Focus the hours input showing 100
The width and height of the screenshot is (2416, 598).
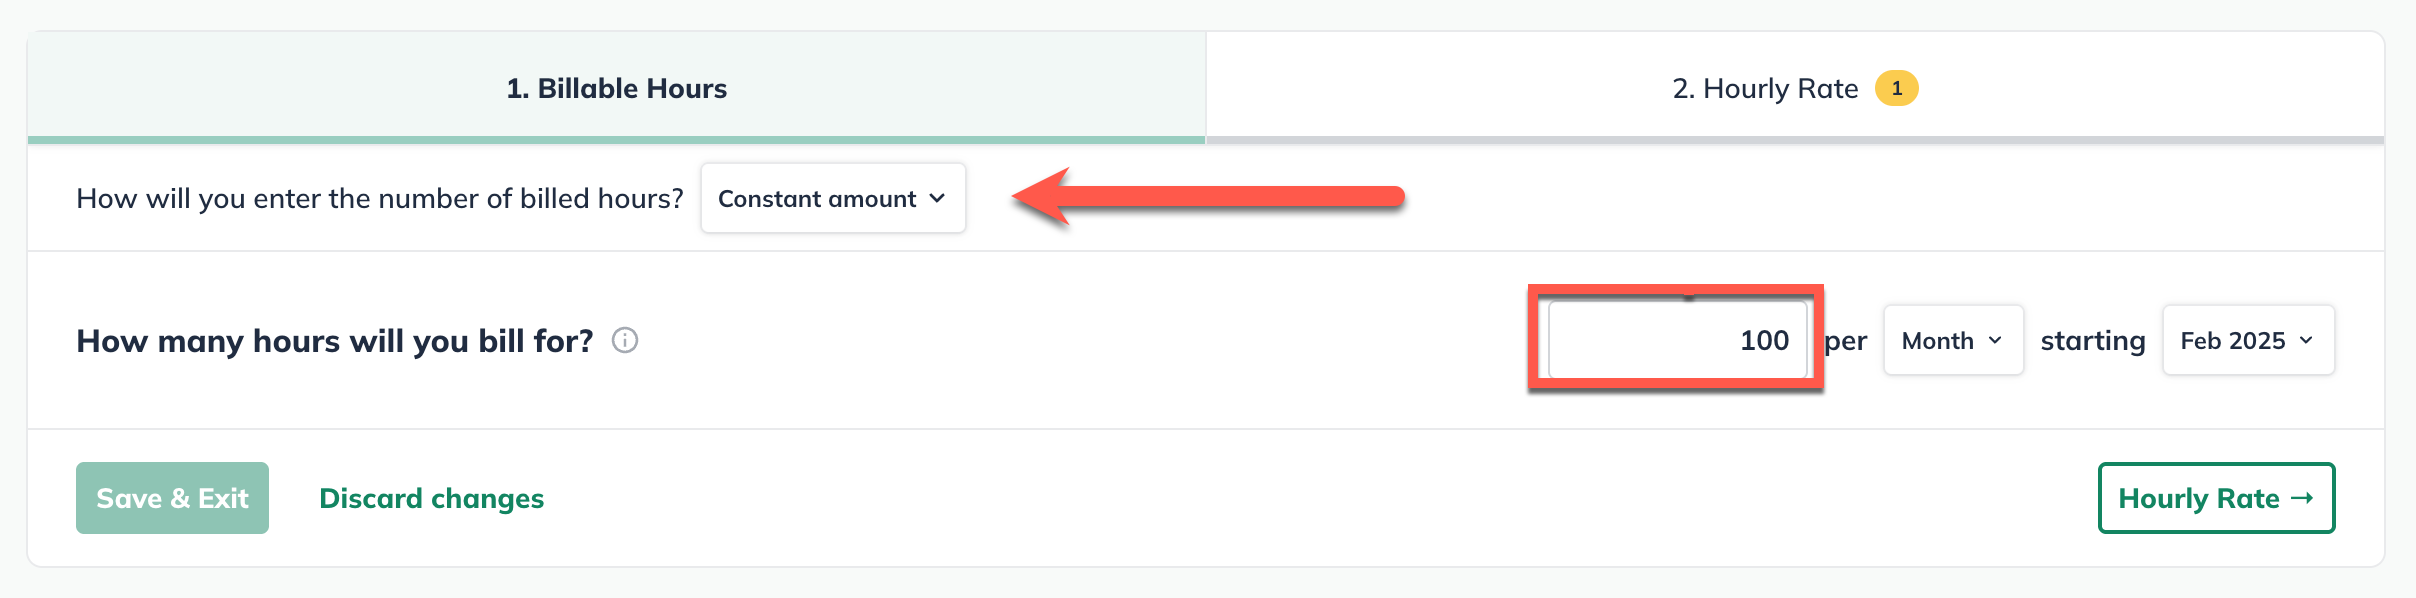click(x=1677, y=341)
